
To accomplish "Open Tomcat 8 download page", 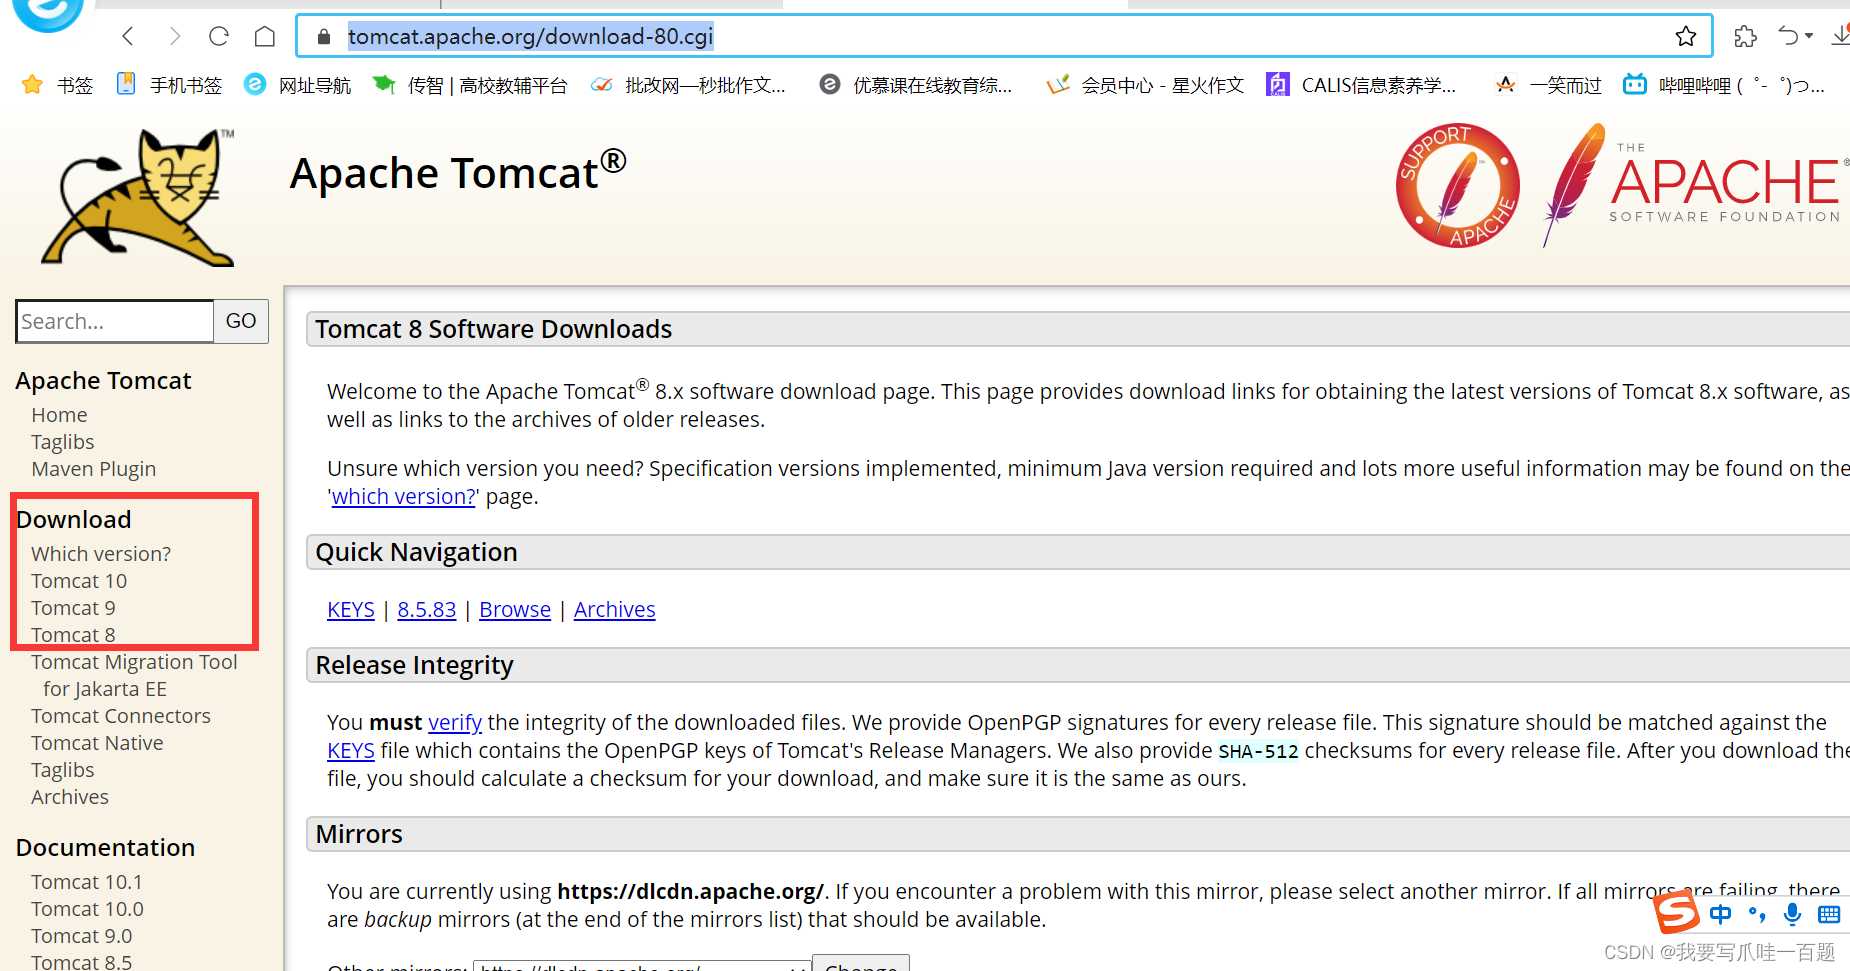I will (73, 635).
